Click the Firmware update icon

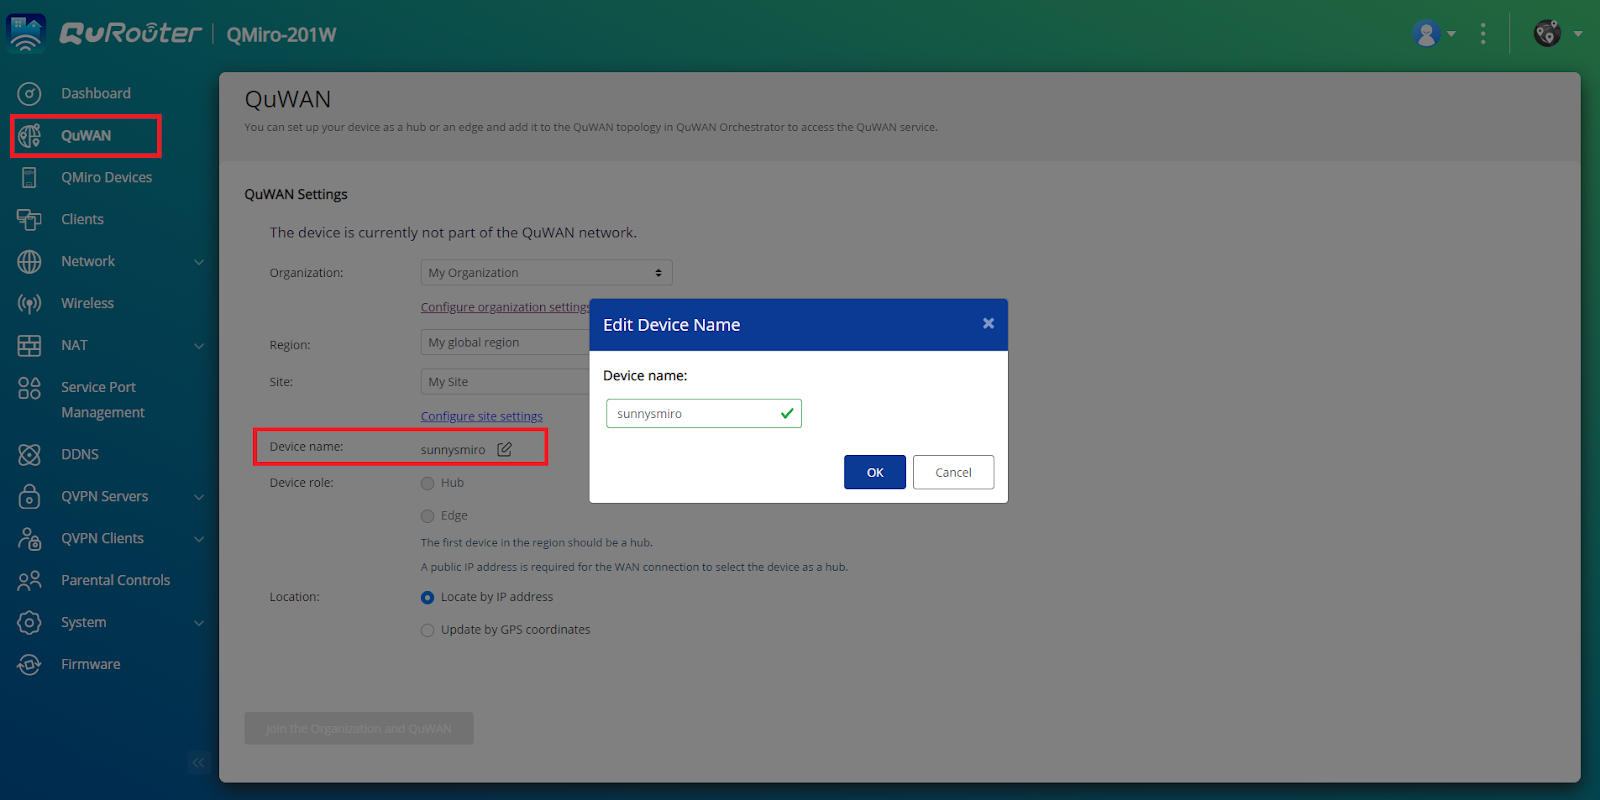click(x=29, y=665)
